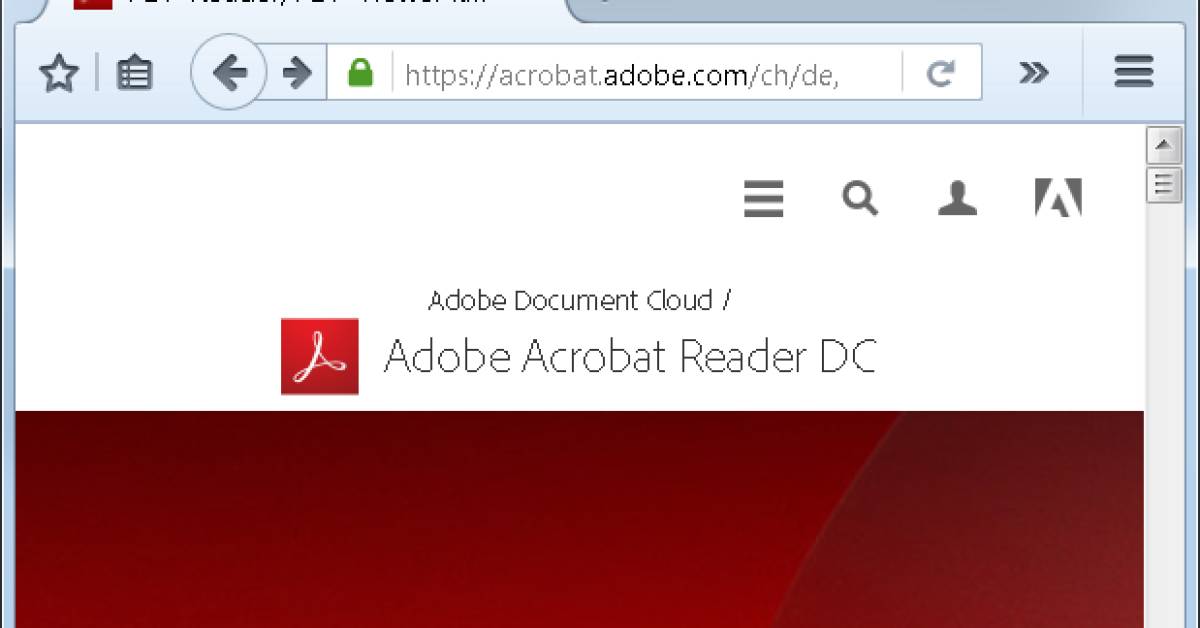Go forward with the right arrow
The image size is (1200, 628).
coord(296,72)
